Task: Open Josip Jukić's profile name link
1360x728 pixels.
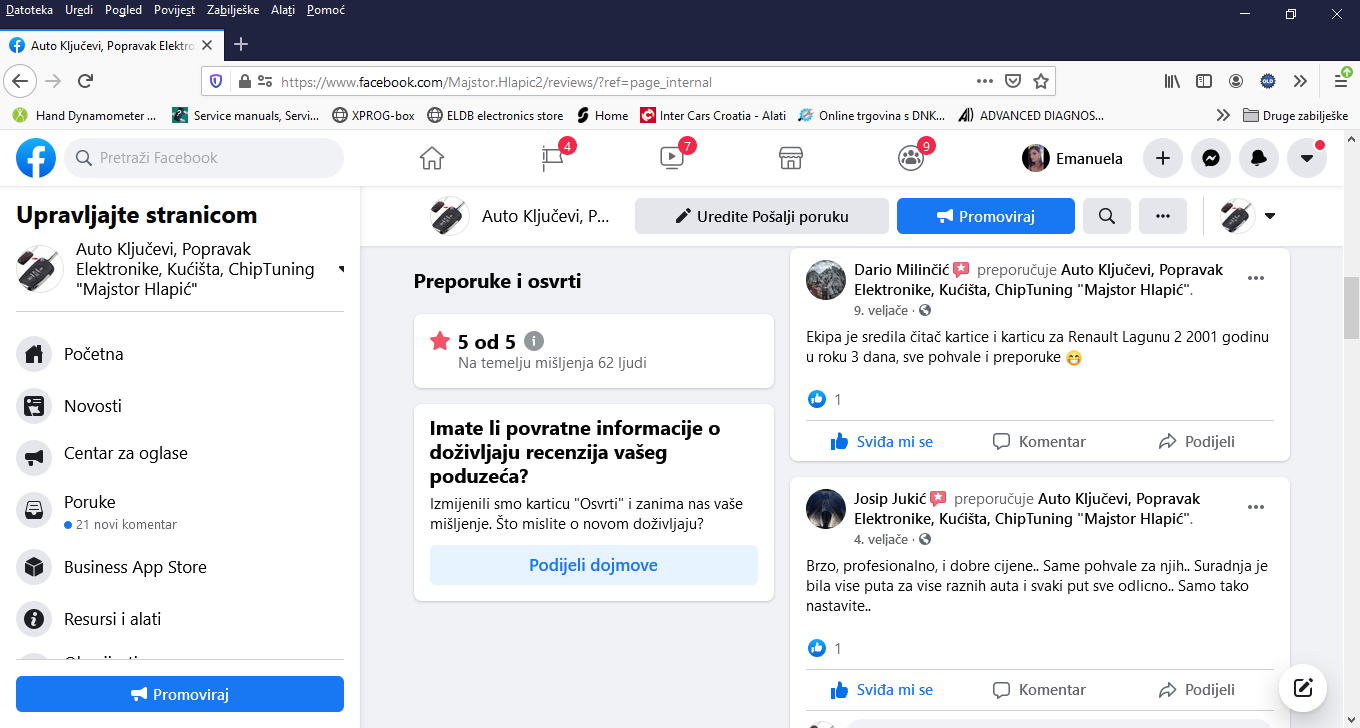Action: point(890,498)
